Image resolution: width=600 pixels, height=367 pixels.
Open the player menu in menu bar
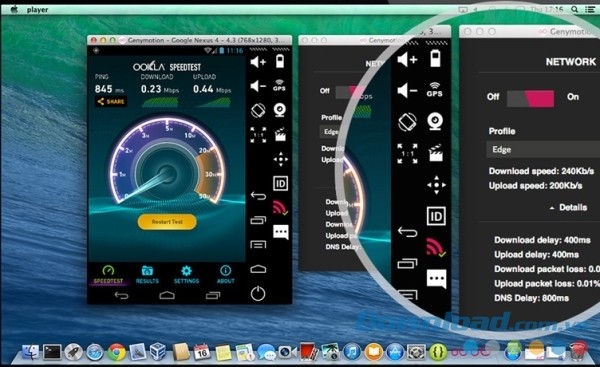pos(38,10)
